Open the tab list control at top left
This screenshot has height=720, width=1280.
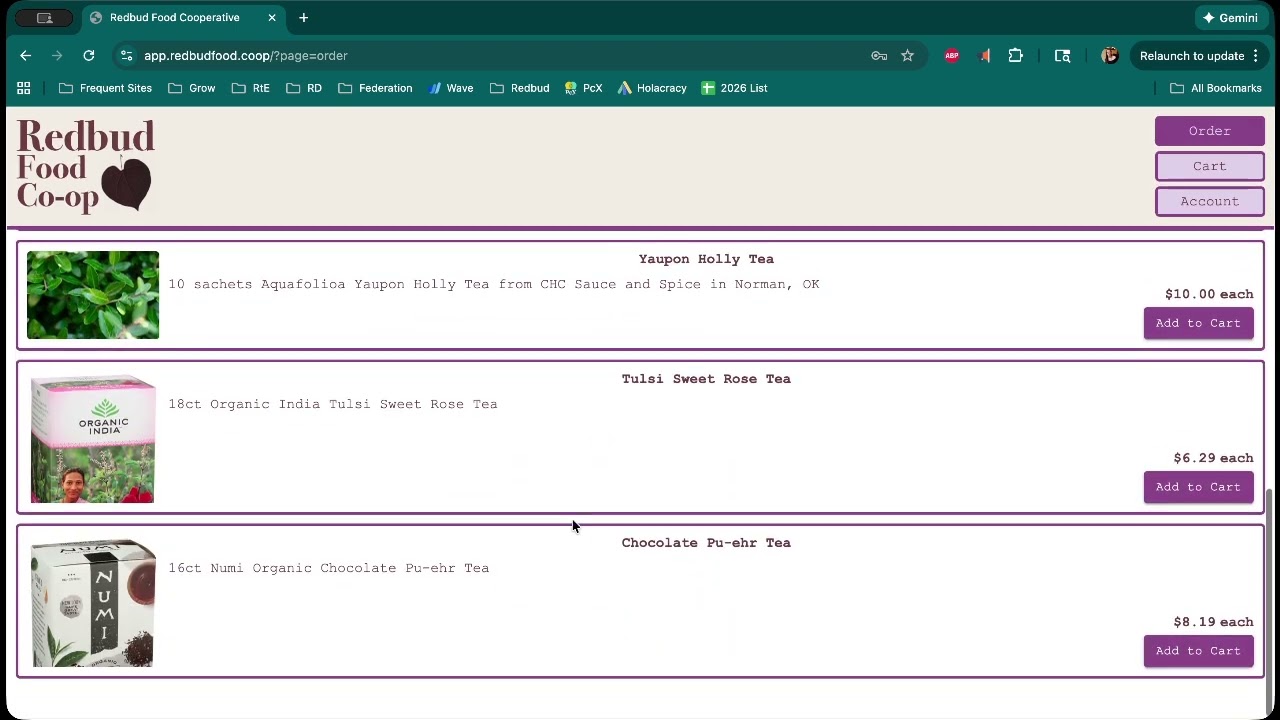pos(44,17)
